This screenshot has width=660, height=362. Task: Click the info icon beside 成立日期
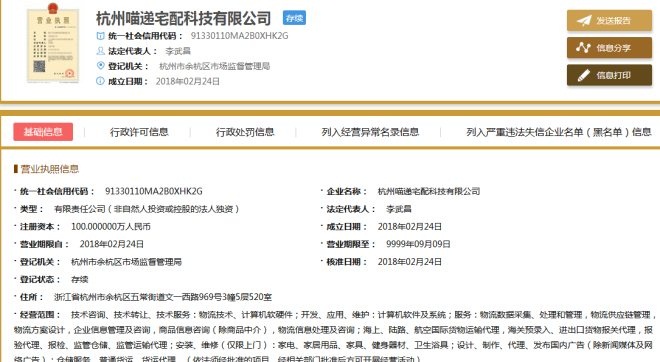click(100, 81)
